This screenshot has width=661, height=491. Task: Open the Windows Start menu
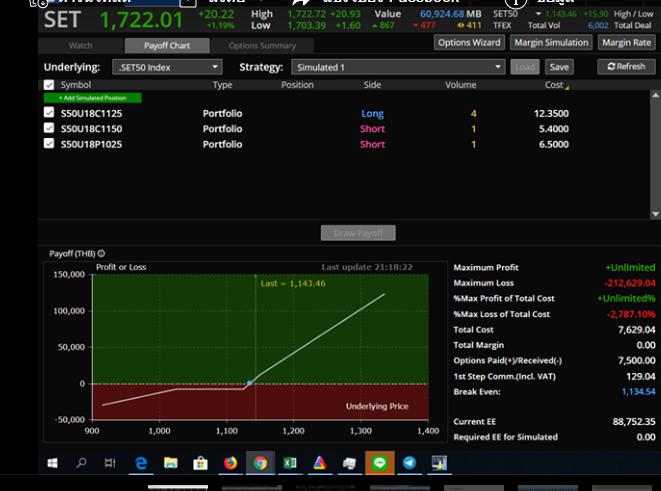click(x=52, y=463)
